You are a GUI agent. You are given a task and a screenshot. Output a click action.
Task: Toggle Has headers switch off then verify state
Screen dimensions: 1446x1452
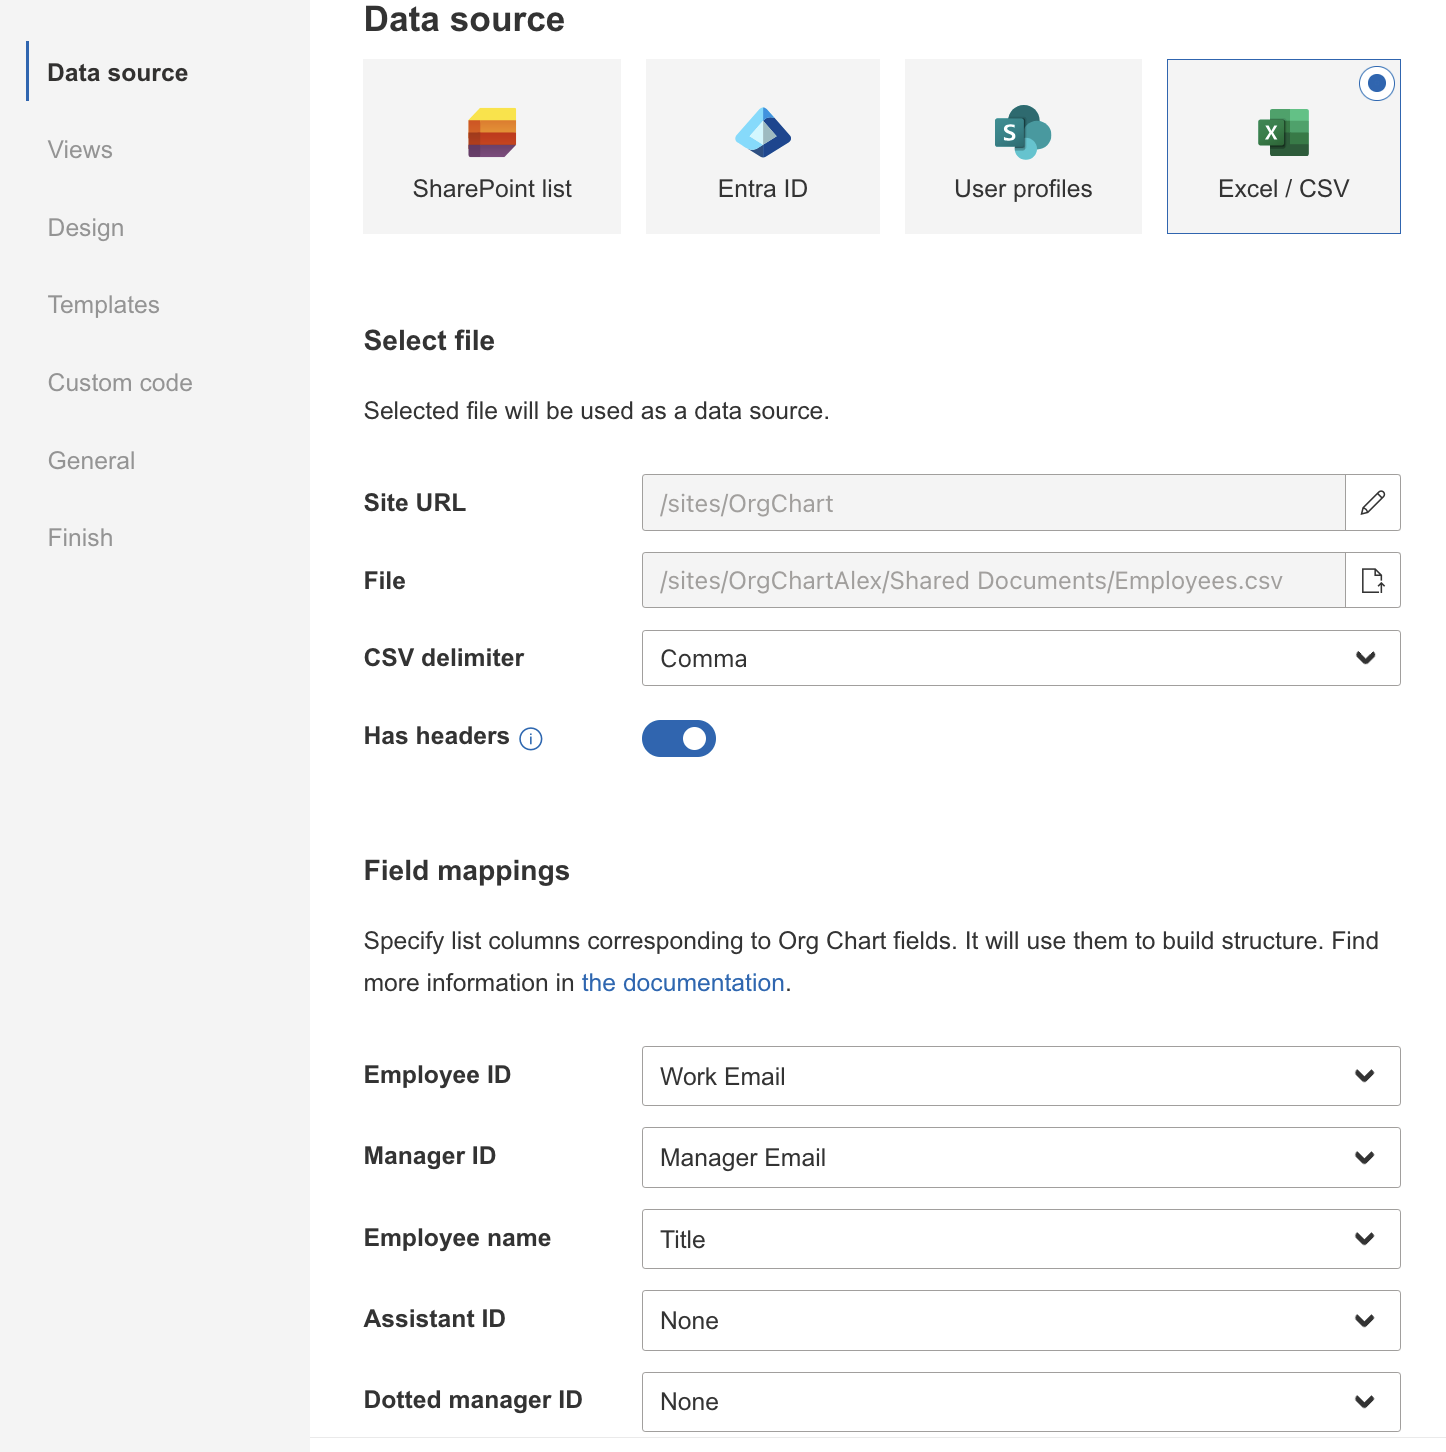[x=679, y=738]
